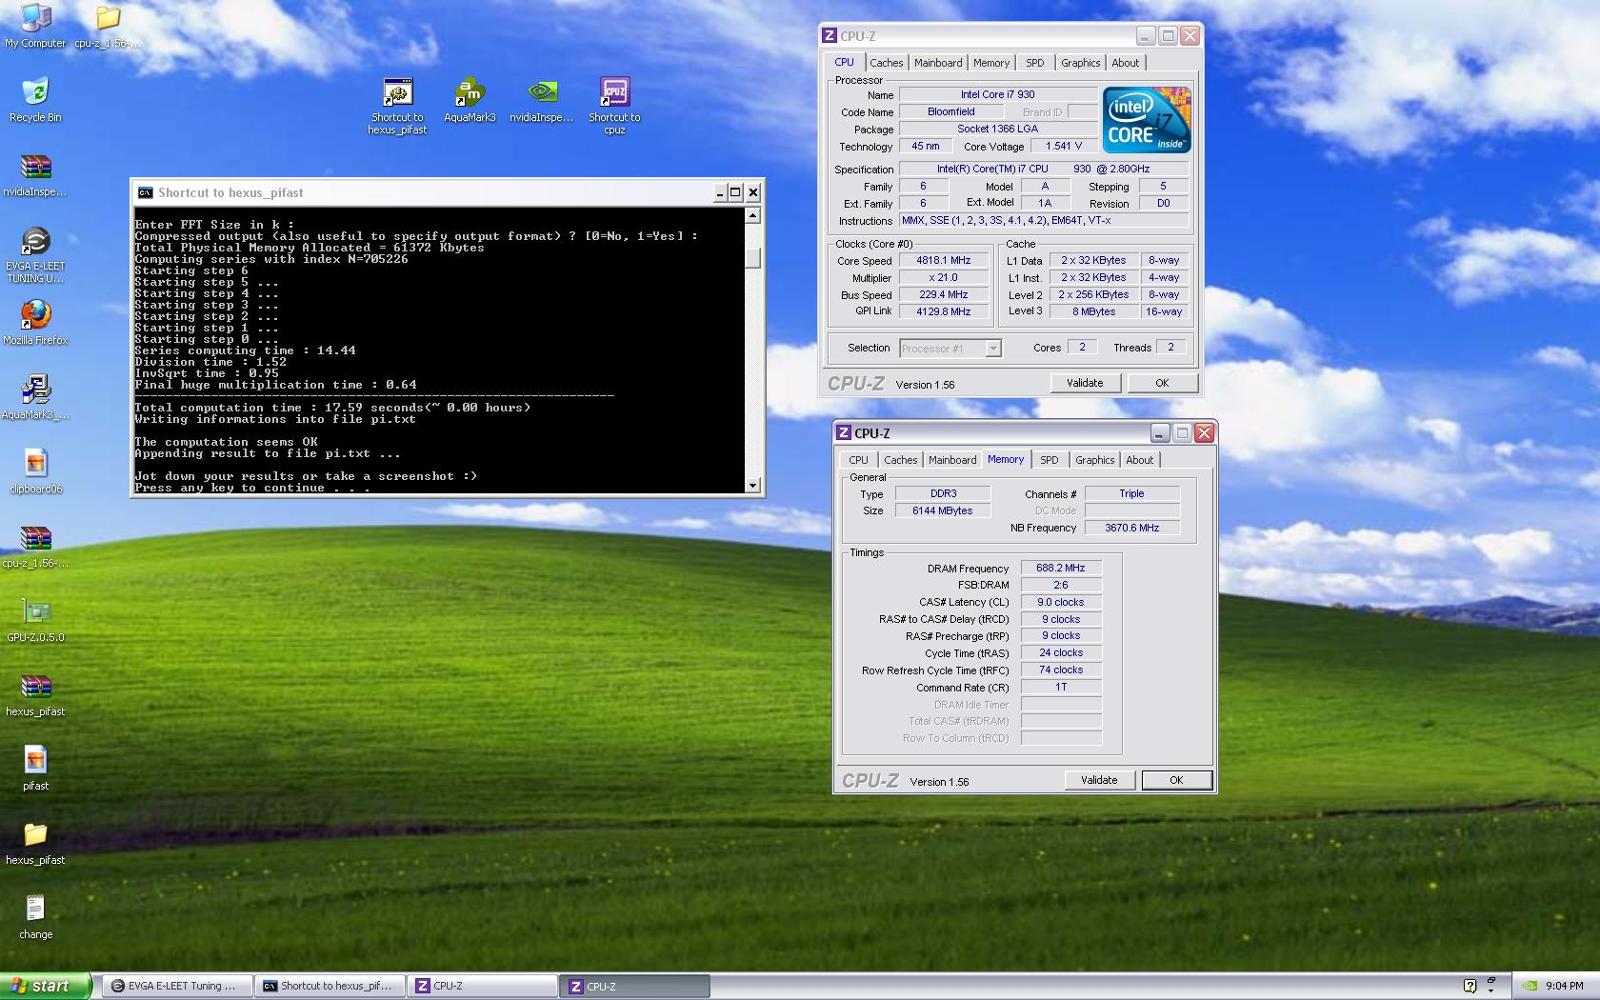Click the NB Frequency 3670.6 MHz field
The image size is (1600, 1000).
coord(1132,527)
